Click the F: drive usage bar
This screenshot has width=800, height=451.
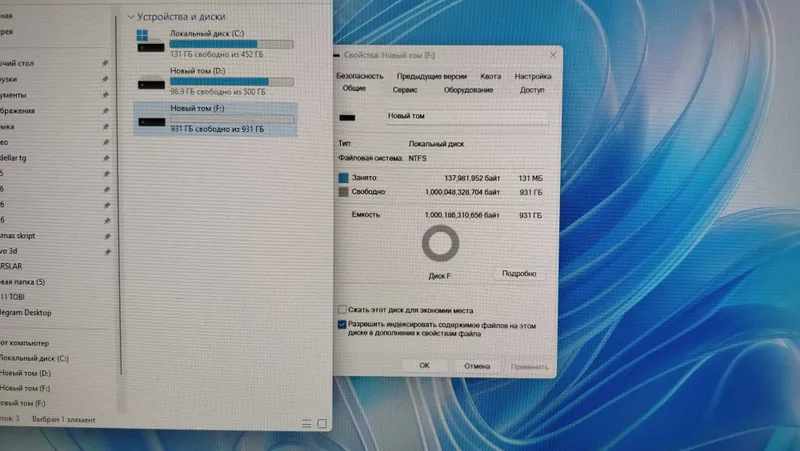[x=232, y=119]
